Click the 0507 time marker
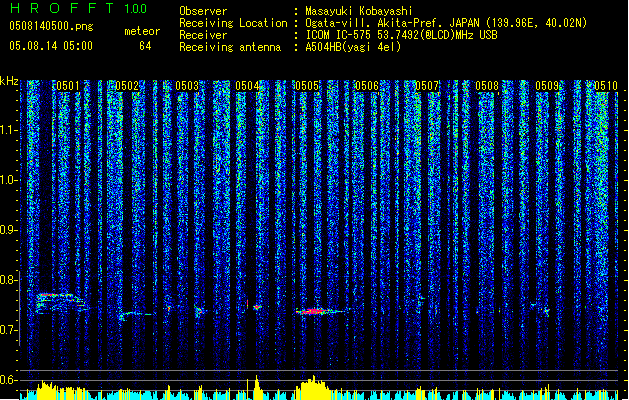The image size is (629, 400). [427, 86]
